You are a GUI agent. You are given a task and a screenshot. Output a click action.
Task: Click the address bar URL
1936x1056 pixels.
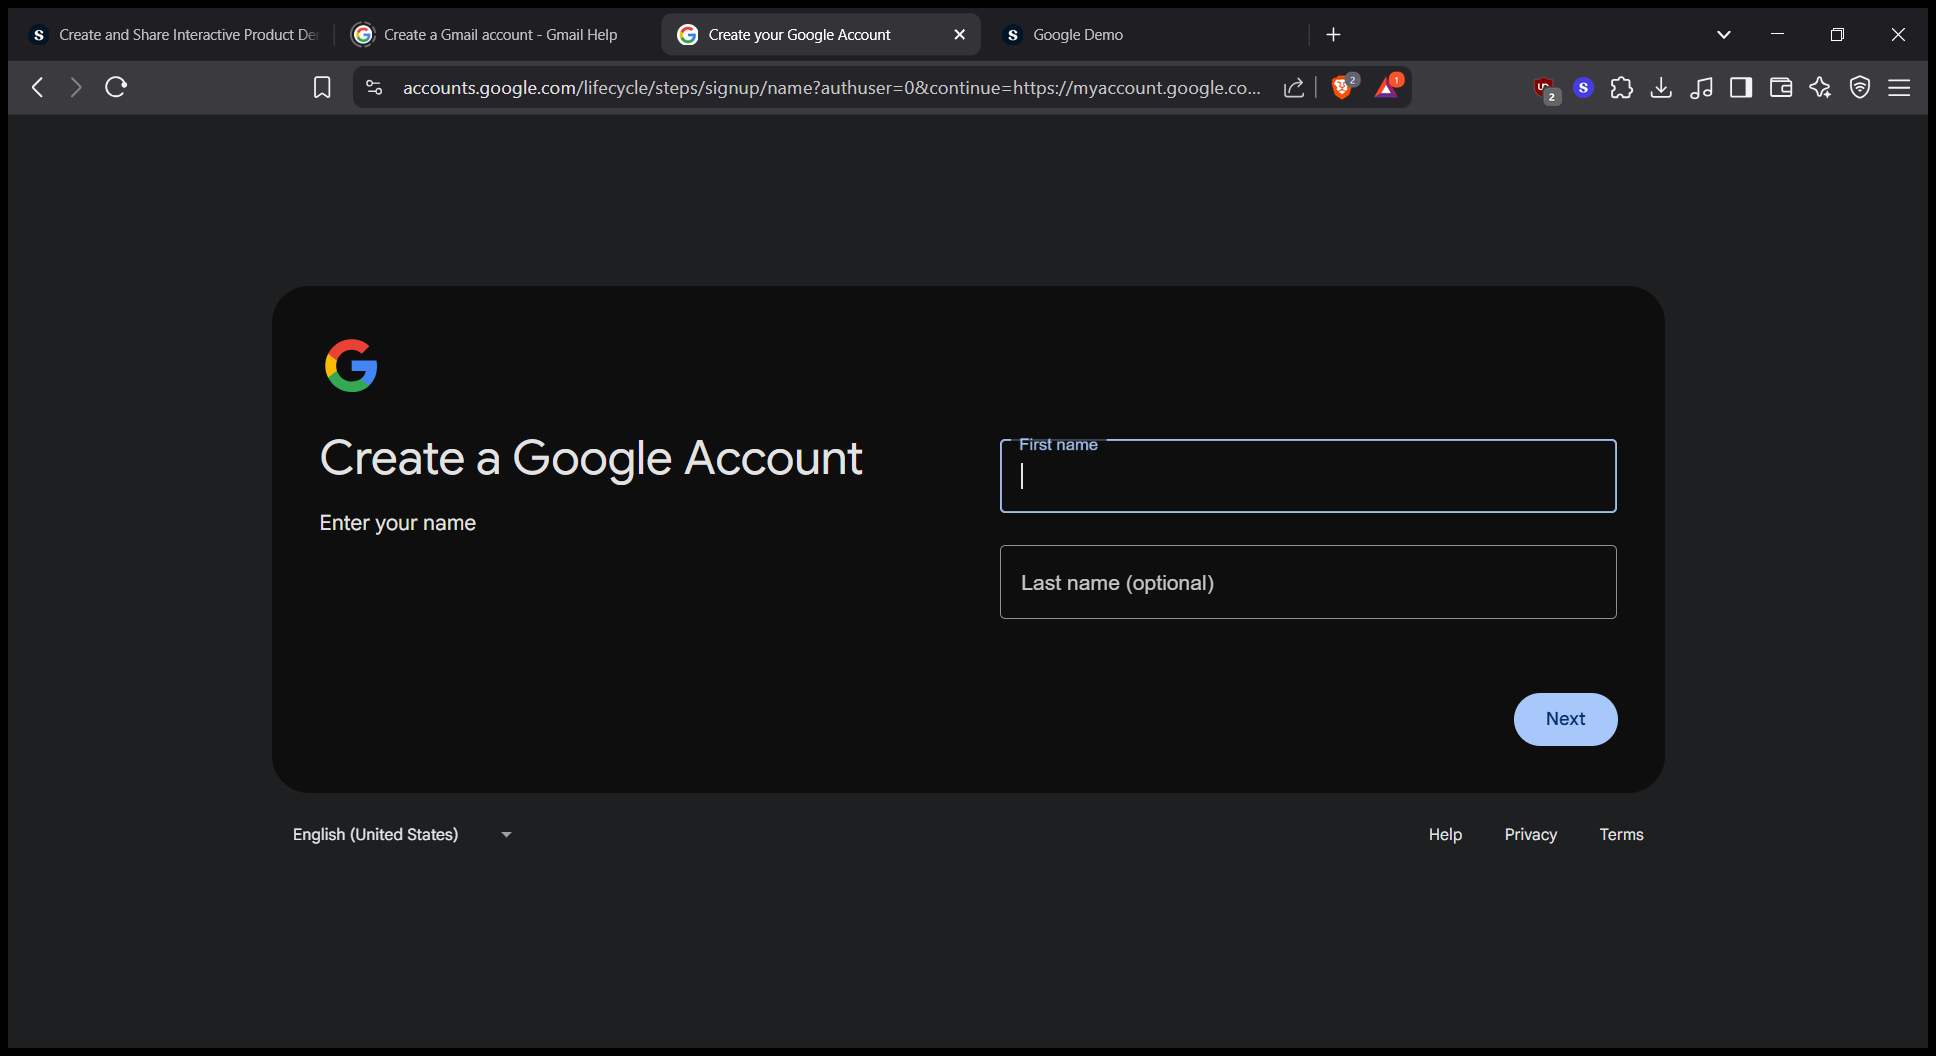830,88
